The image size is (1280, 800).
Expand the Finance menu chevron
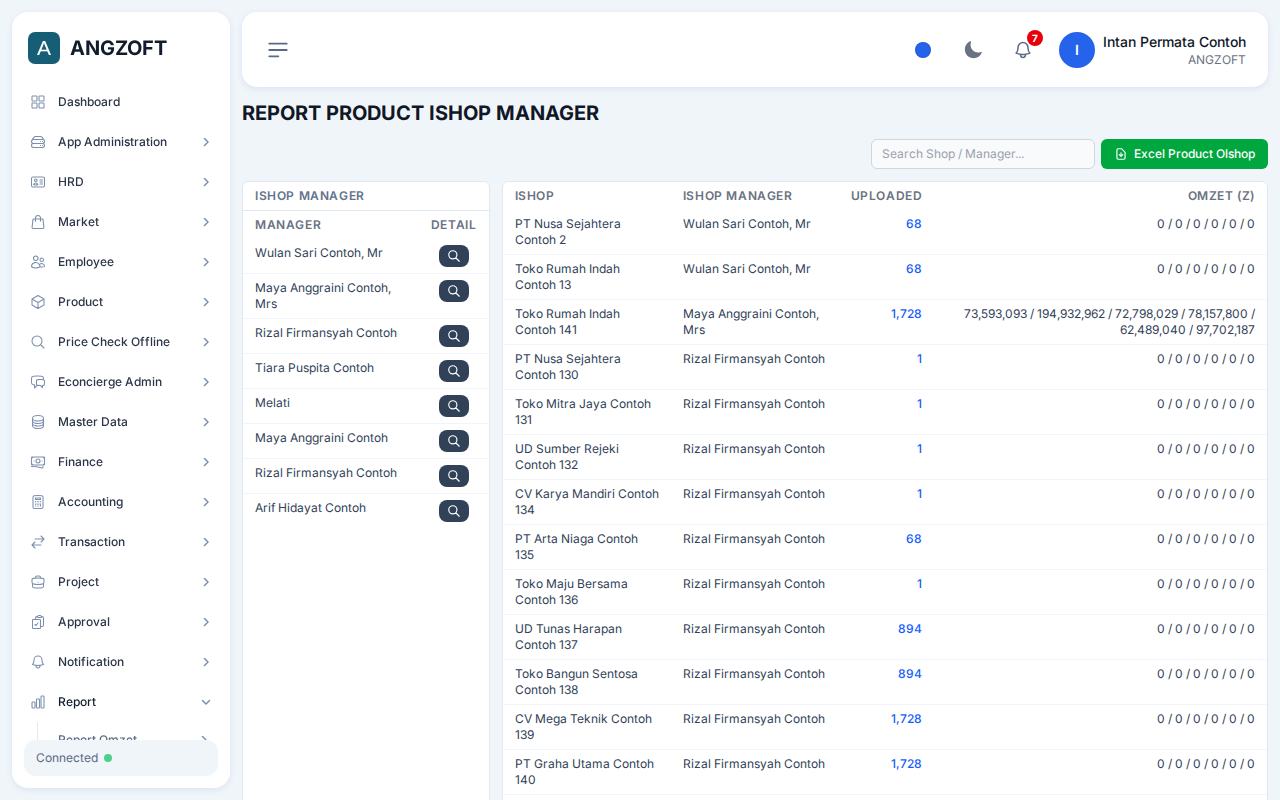coord(206,462)
